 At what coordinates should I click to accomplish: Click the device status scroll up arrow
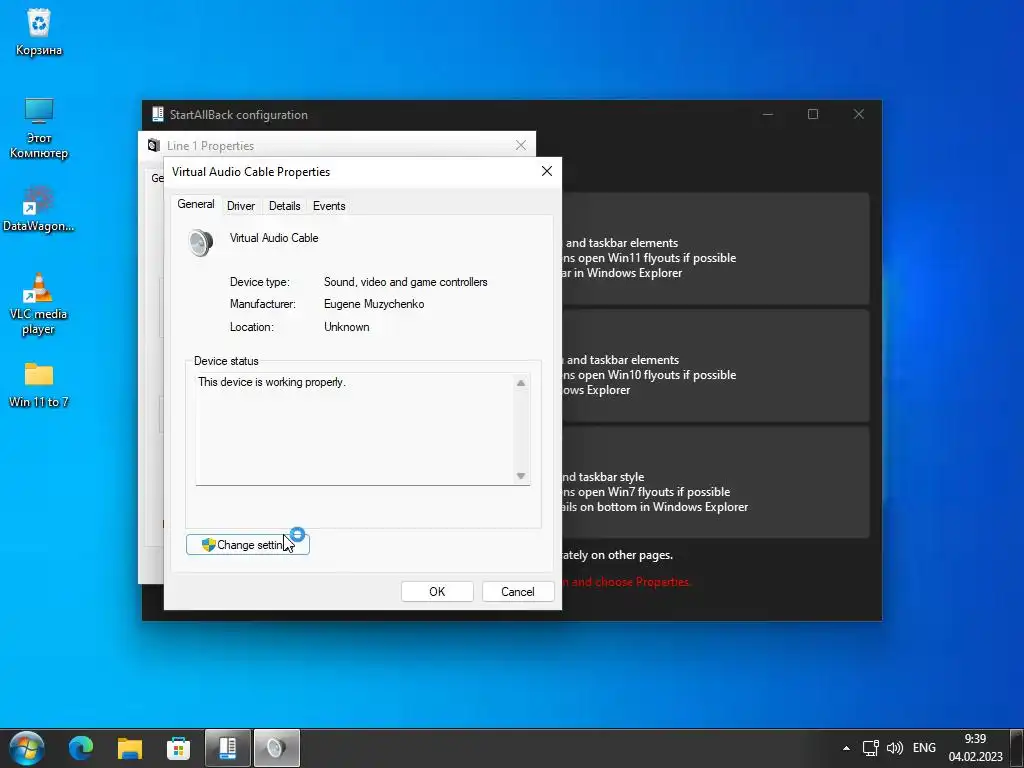pos(520,383)
